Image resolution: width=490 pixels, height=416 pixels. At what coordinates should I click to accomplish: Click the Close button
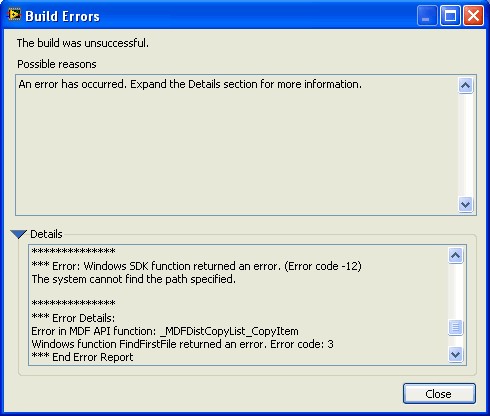point(439,394)
